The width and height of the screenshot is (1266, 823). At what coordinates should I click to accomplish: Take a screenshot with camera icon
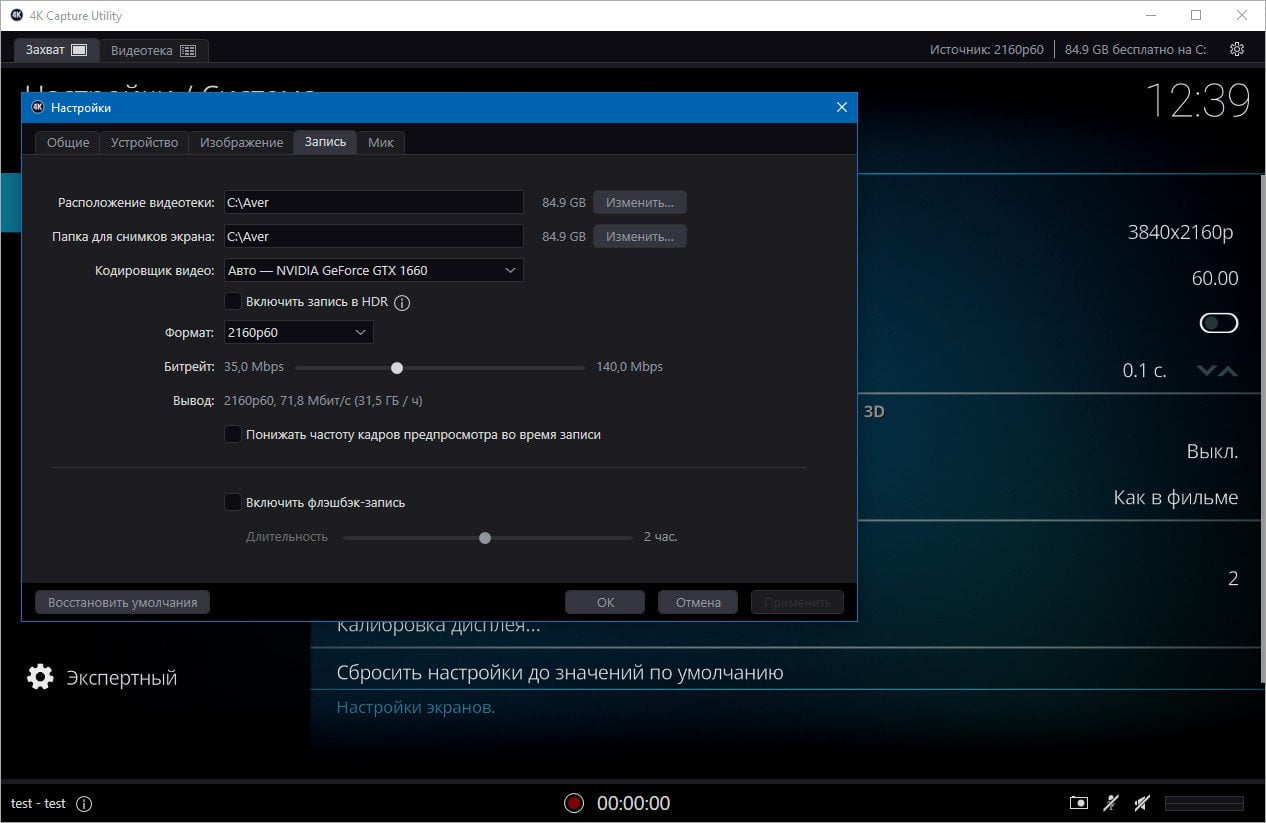(x=1079, y=803)
